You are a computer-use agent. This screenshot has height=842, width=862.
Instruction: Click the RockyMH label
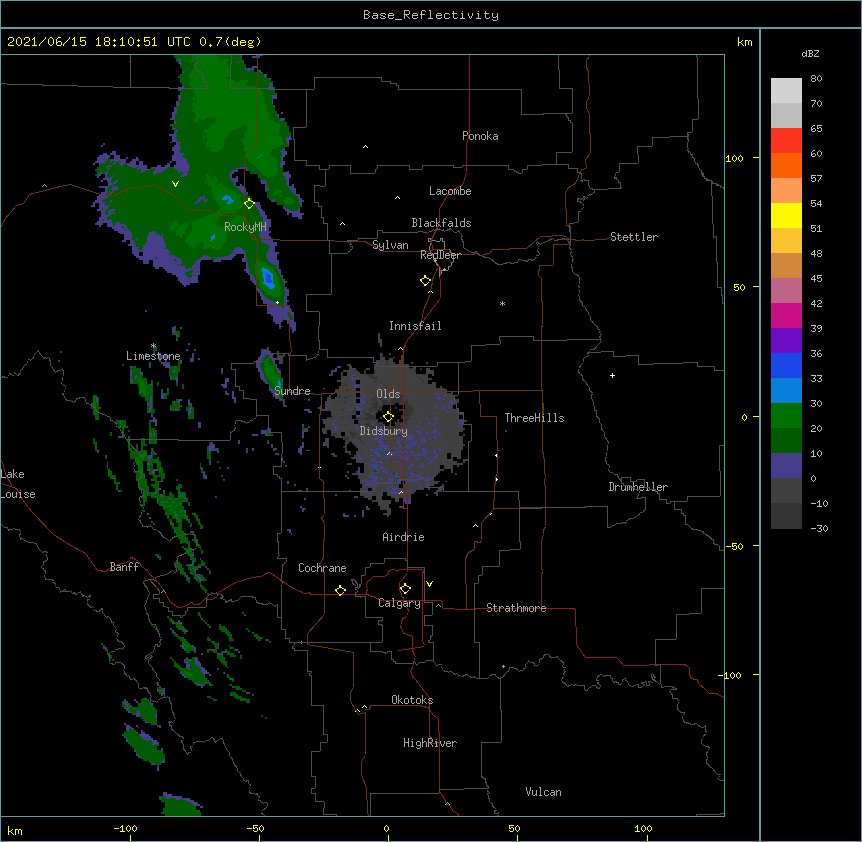click(245, 227)
